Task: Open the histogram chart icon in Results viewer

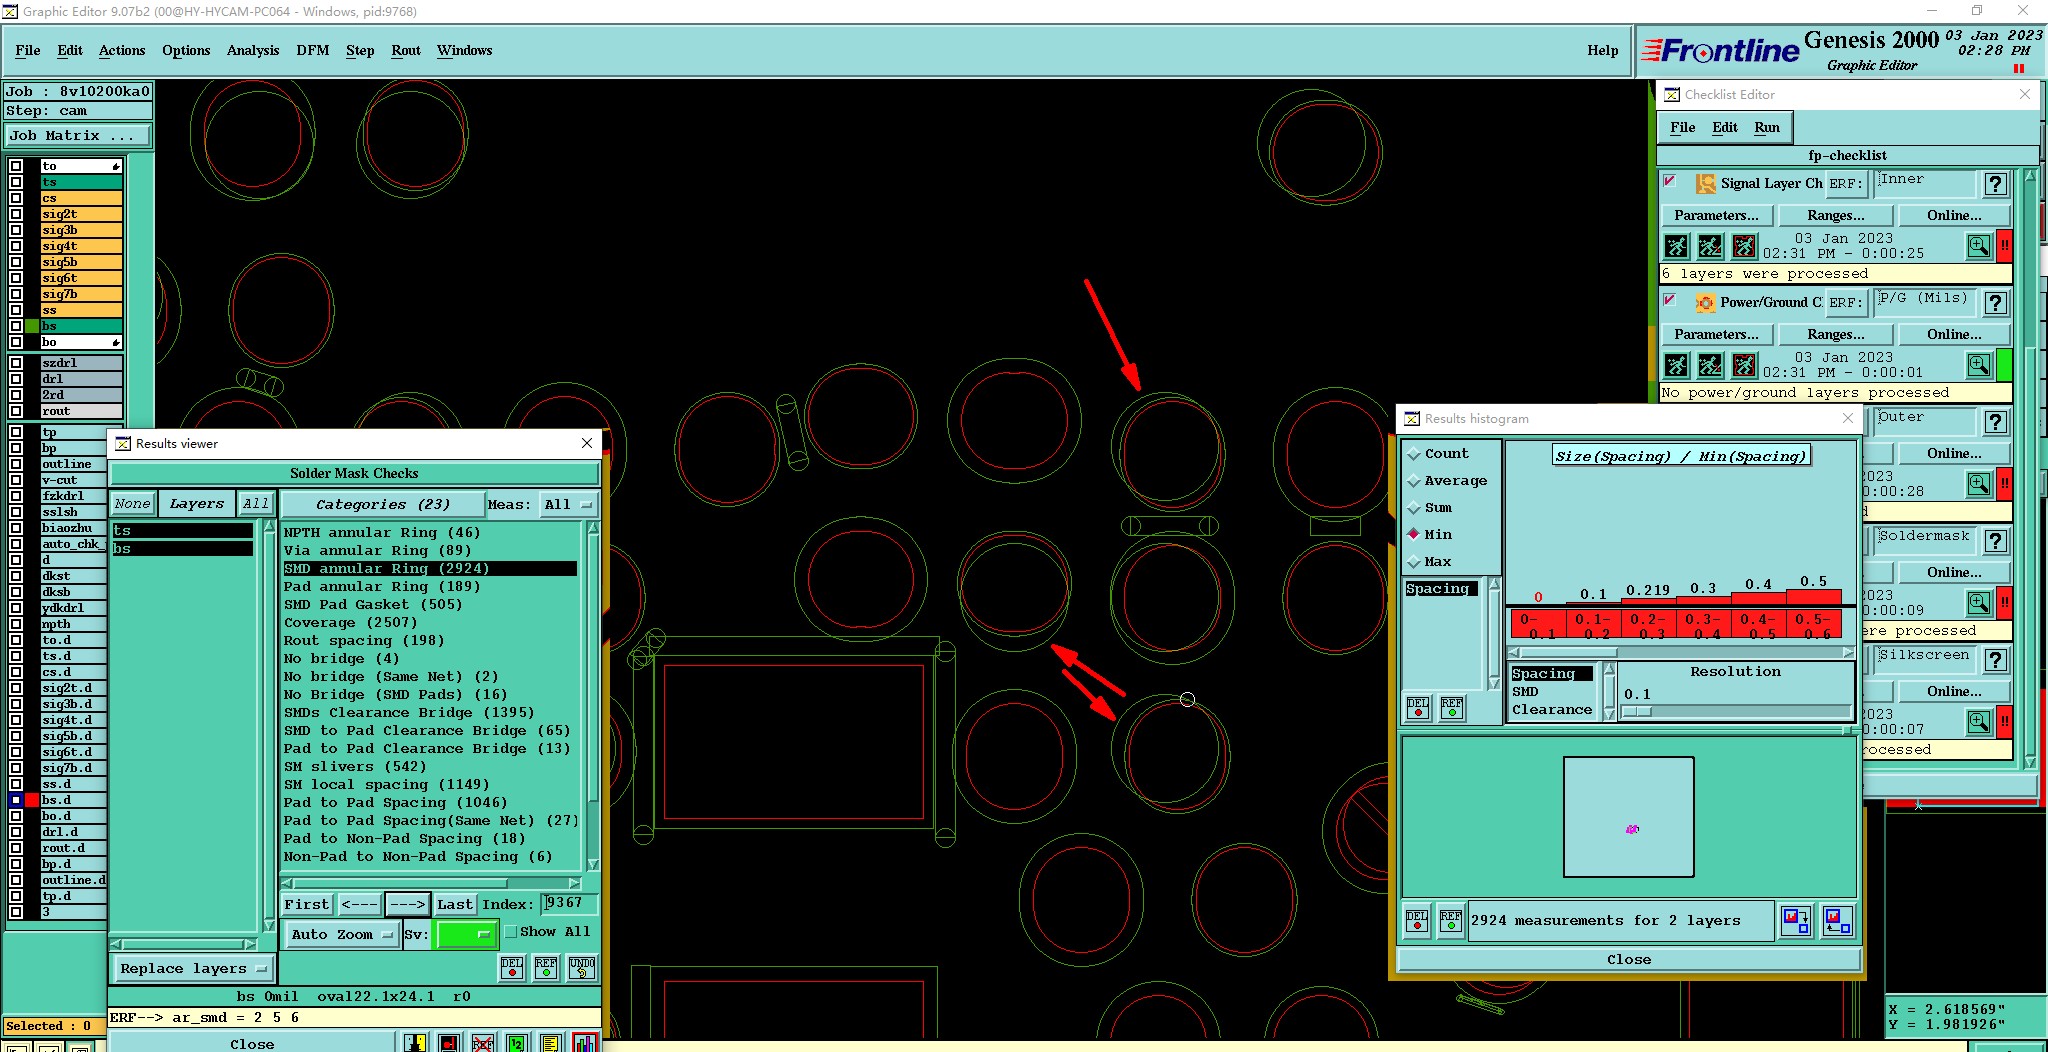Action: tap(585, 1043)
